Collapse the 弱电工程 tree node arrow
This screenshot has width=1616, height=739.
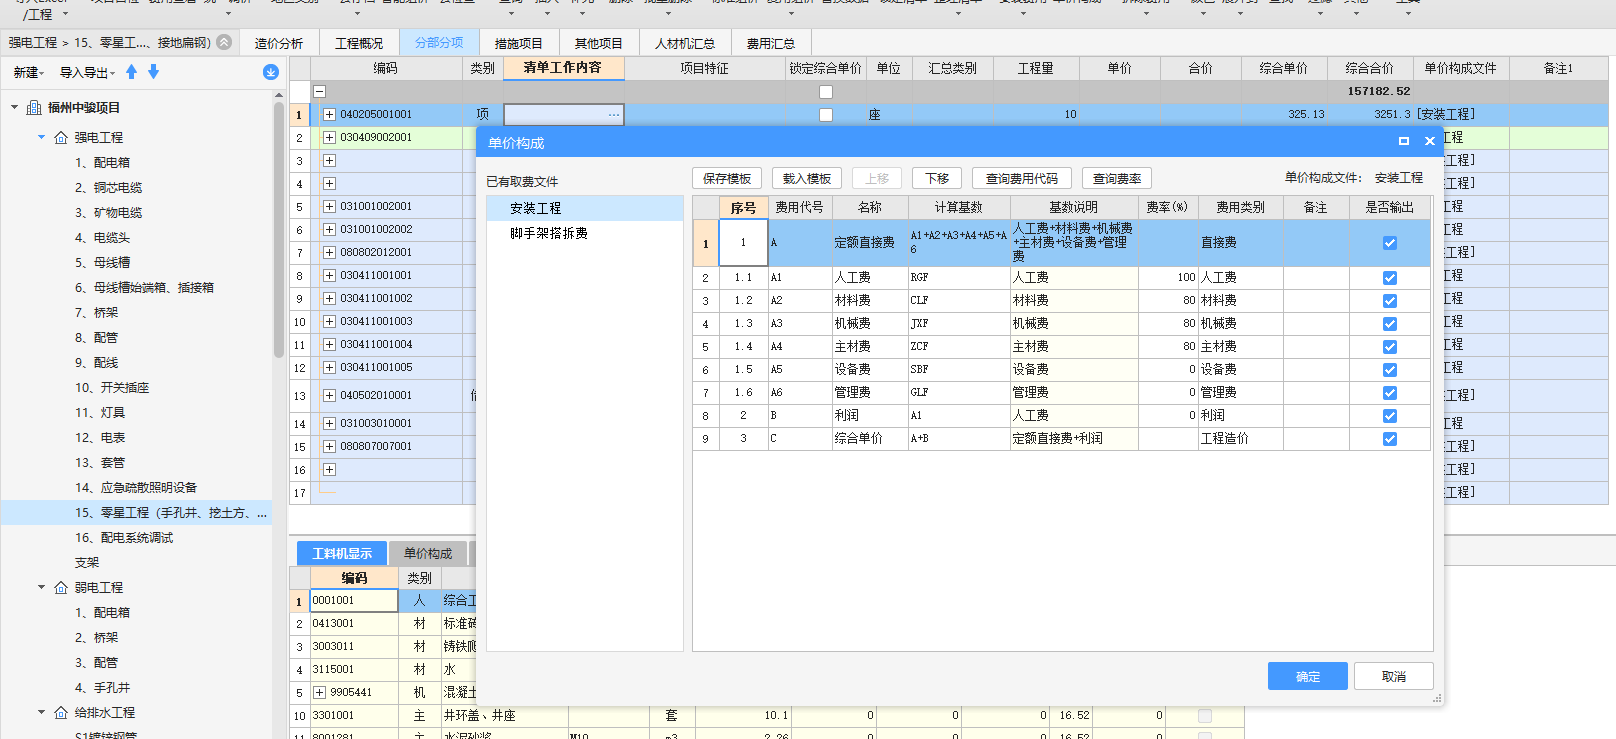(41, 587)
